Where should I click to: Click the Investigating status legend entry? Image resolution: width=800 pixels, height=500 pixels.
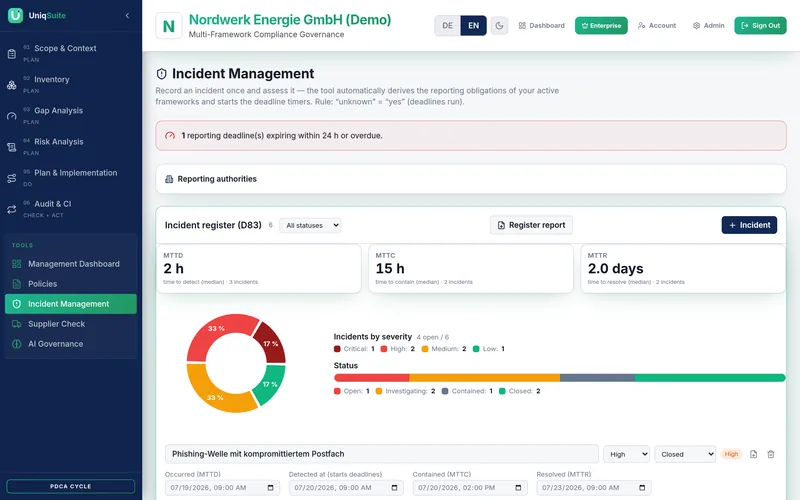(x=406, y=391)
